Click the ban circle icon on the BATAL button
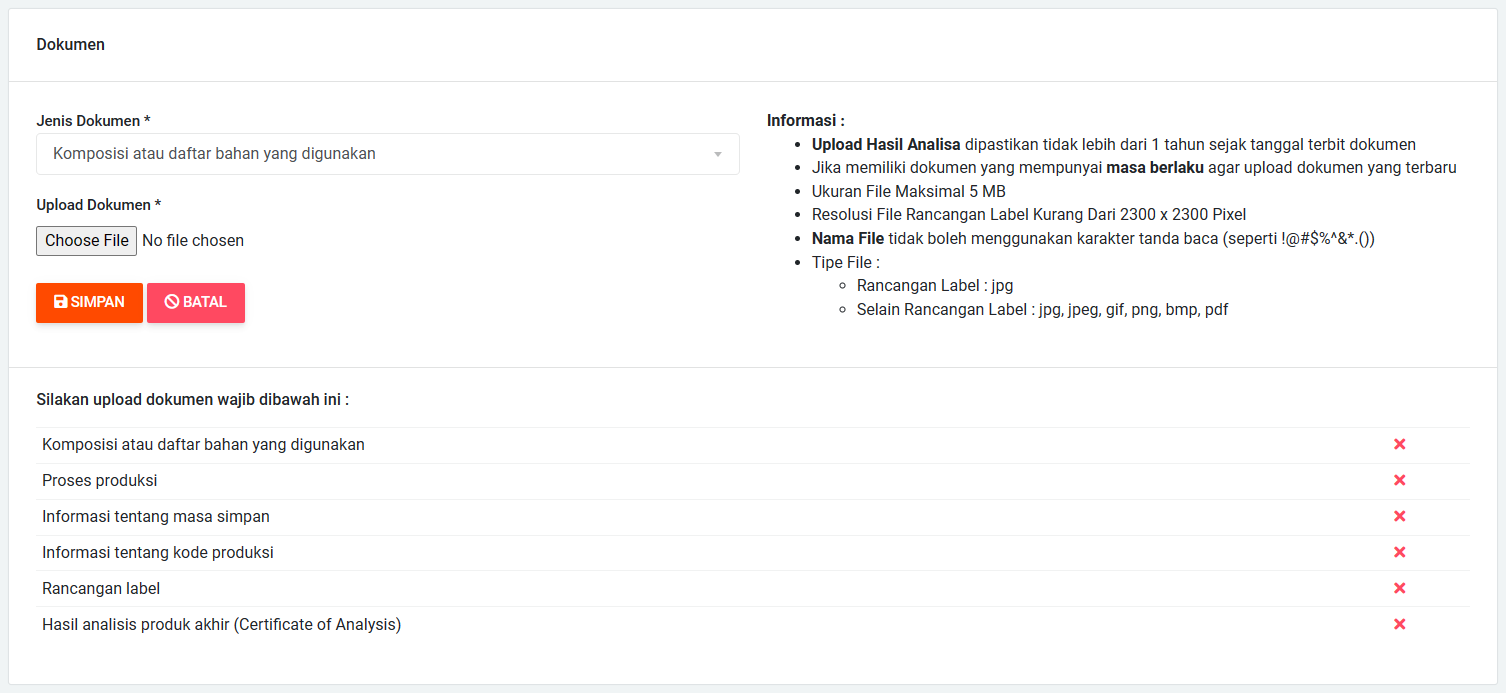This screenshot has width=1506, height=693. tap(171, 302)
